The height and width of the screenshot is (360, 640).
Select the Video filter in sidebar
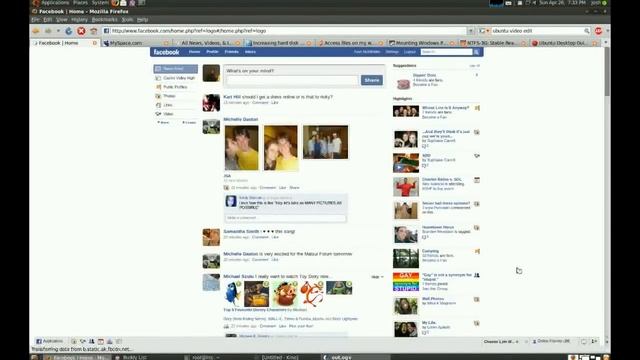click(176, 114)
